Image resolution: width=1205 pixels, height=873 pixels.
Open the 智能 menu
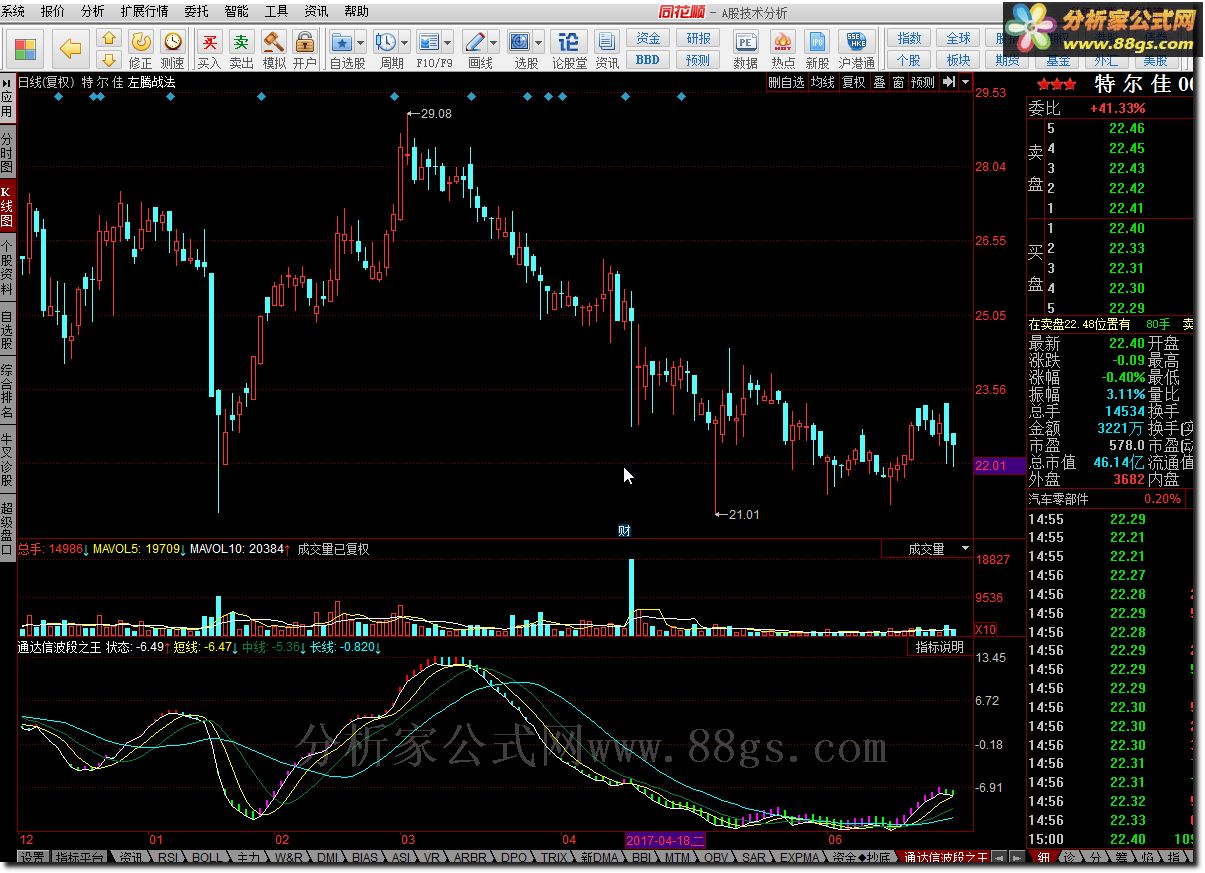[237, 12]
